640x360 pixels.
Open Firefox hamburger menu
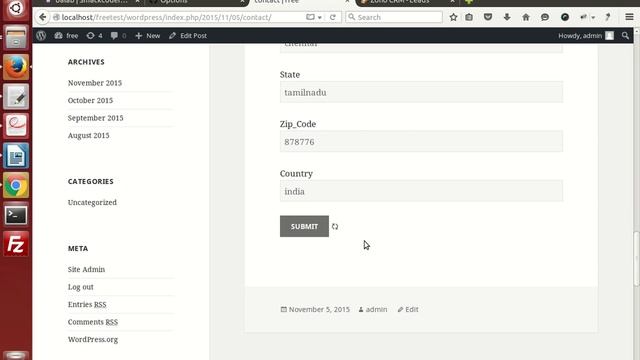pos(629,17)
